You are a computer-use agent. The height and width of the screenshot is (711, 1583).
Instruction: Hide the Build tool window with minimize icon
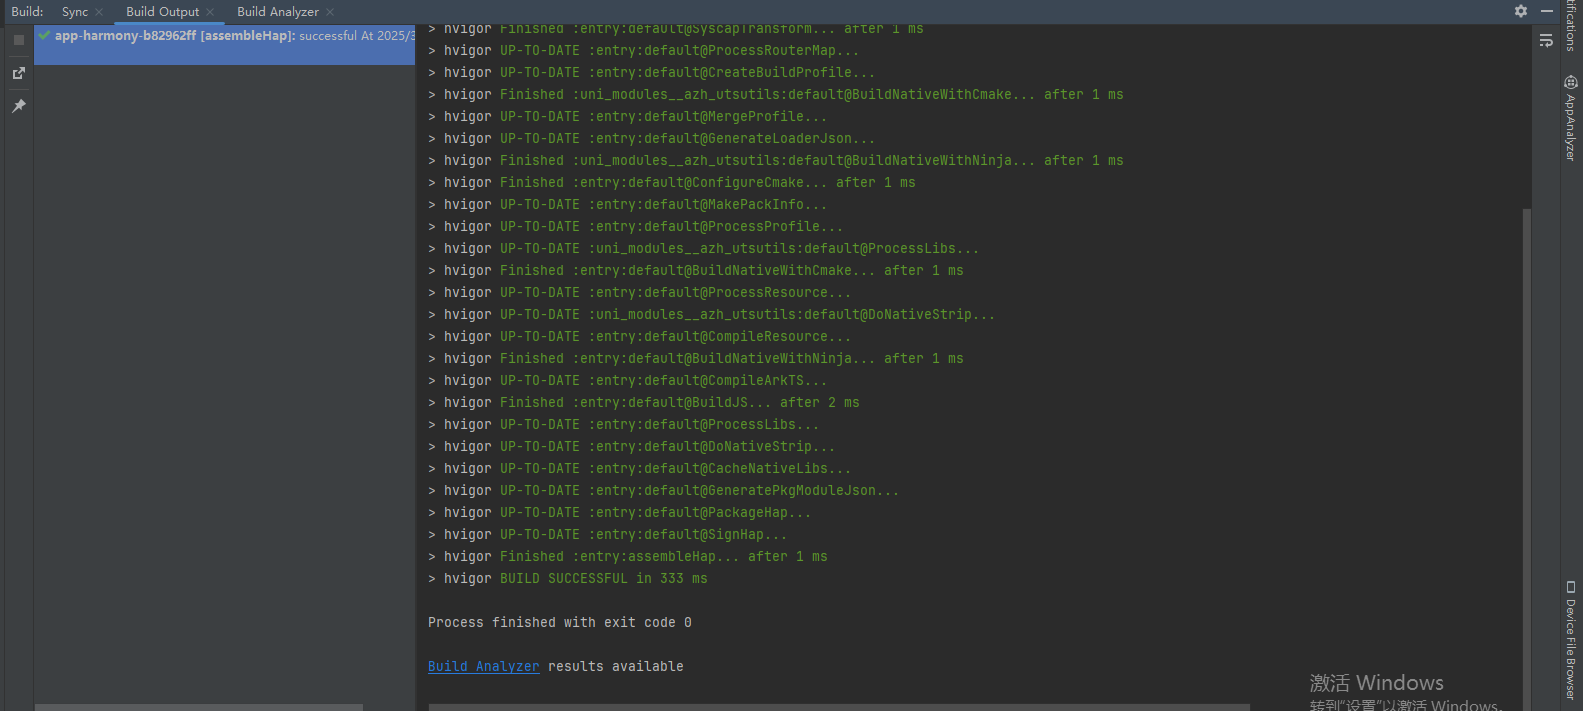pos(1547,11)
